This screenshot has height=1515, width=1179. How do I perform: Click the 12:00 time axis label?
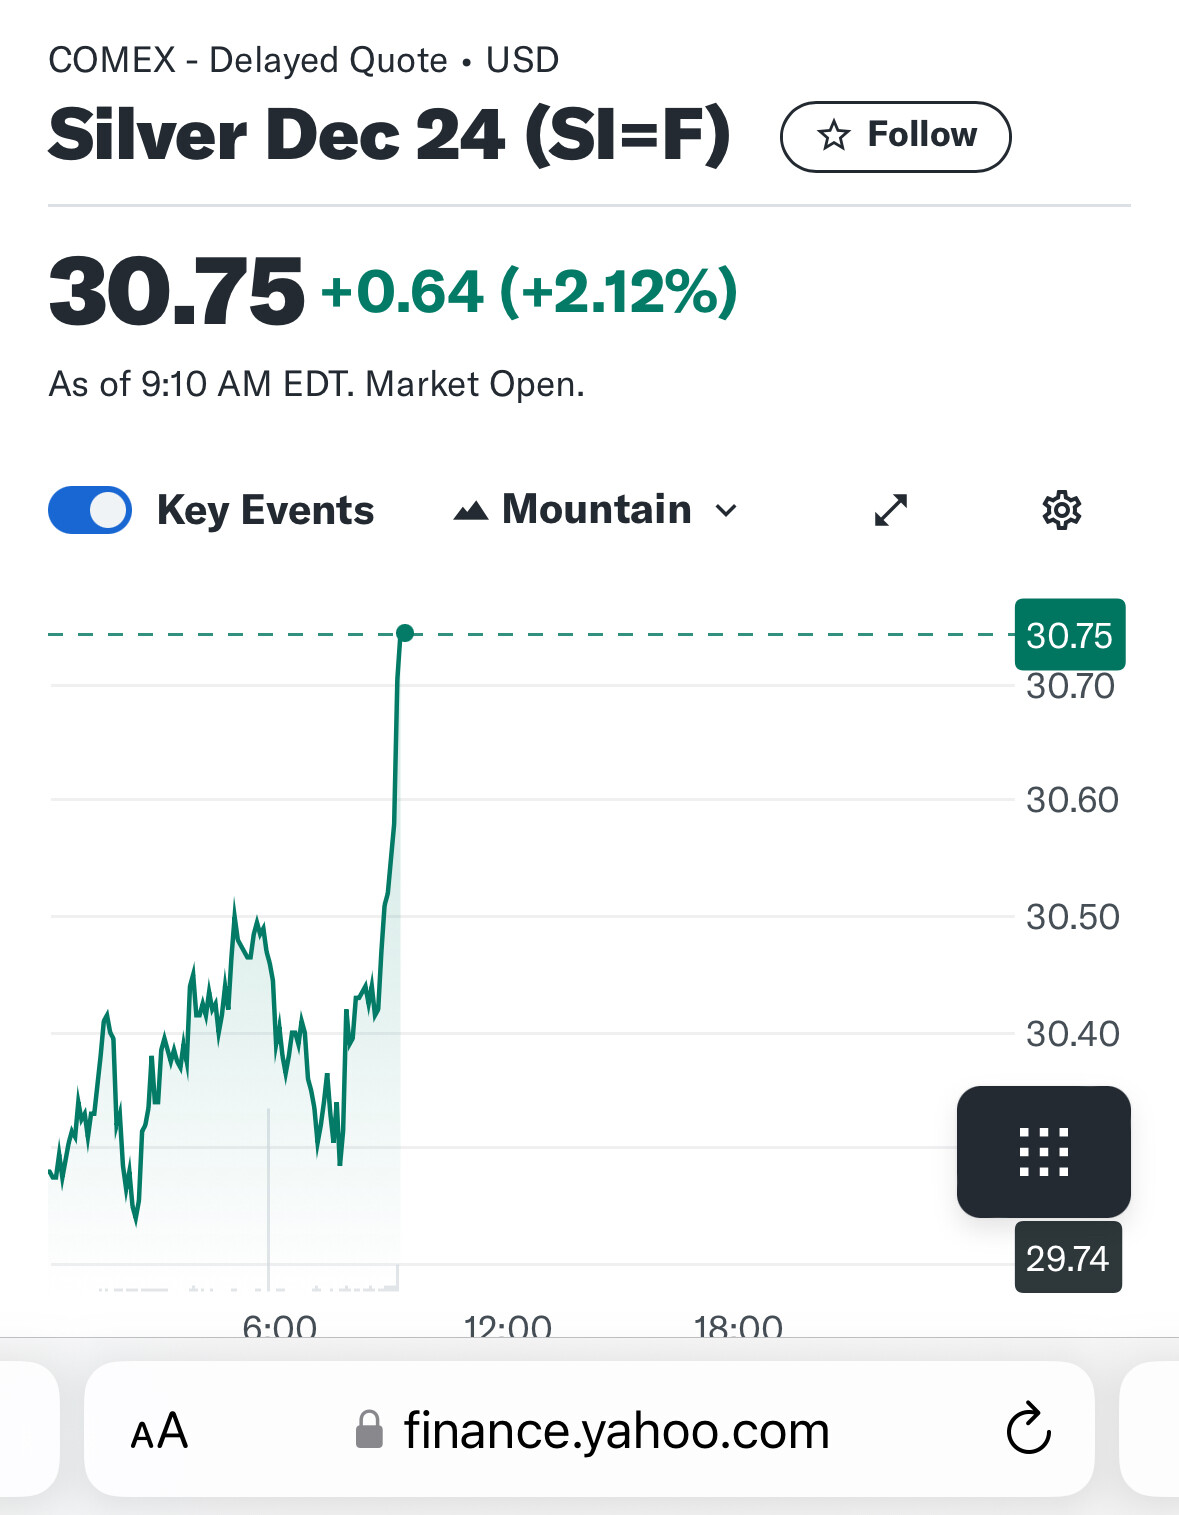click(508, 1327)
